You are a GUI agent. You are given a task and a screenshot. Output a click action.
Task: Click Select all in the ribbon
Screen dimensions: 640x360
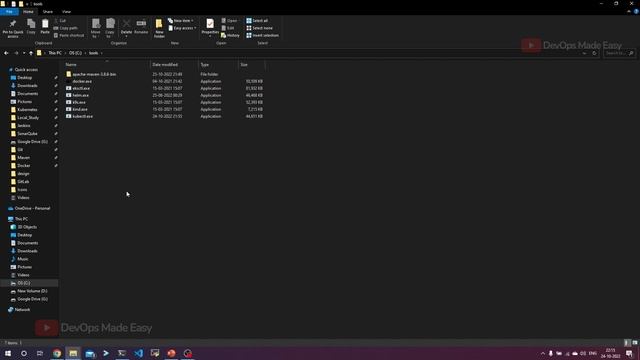pos(257,20)
